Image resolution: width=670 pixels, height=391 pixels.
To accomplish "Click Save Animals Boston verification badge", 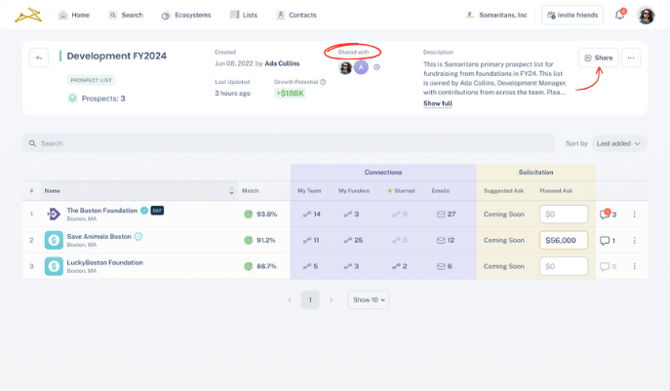I will pyautogui.click(x=138, y=236).
